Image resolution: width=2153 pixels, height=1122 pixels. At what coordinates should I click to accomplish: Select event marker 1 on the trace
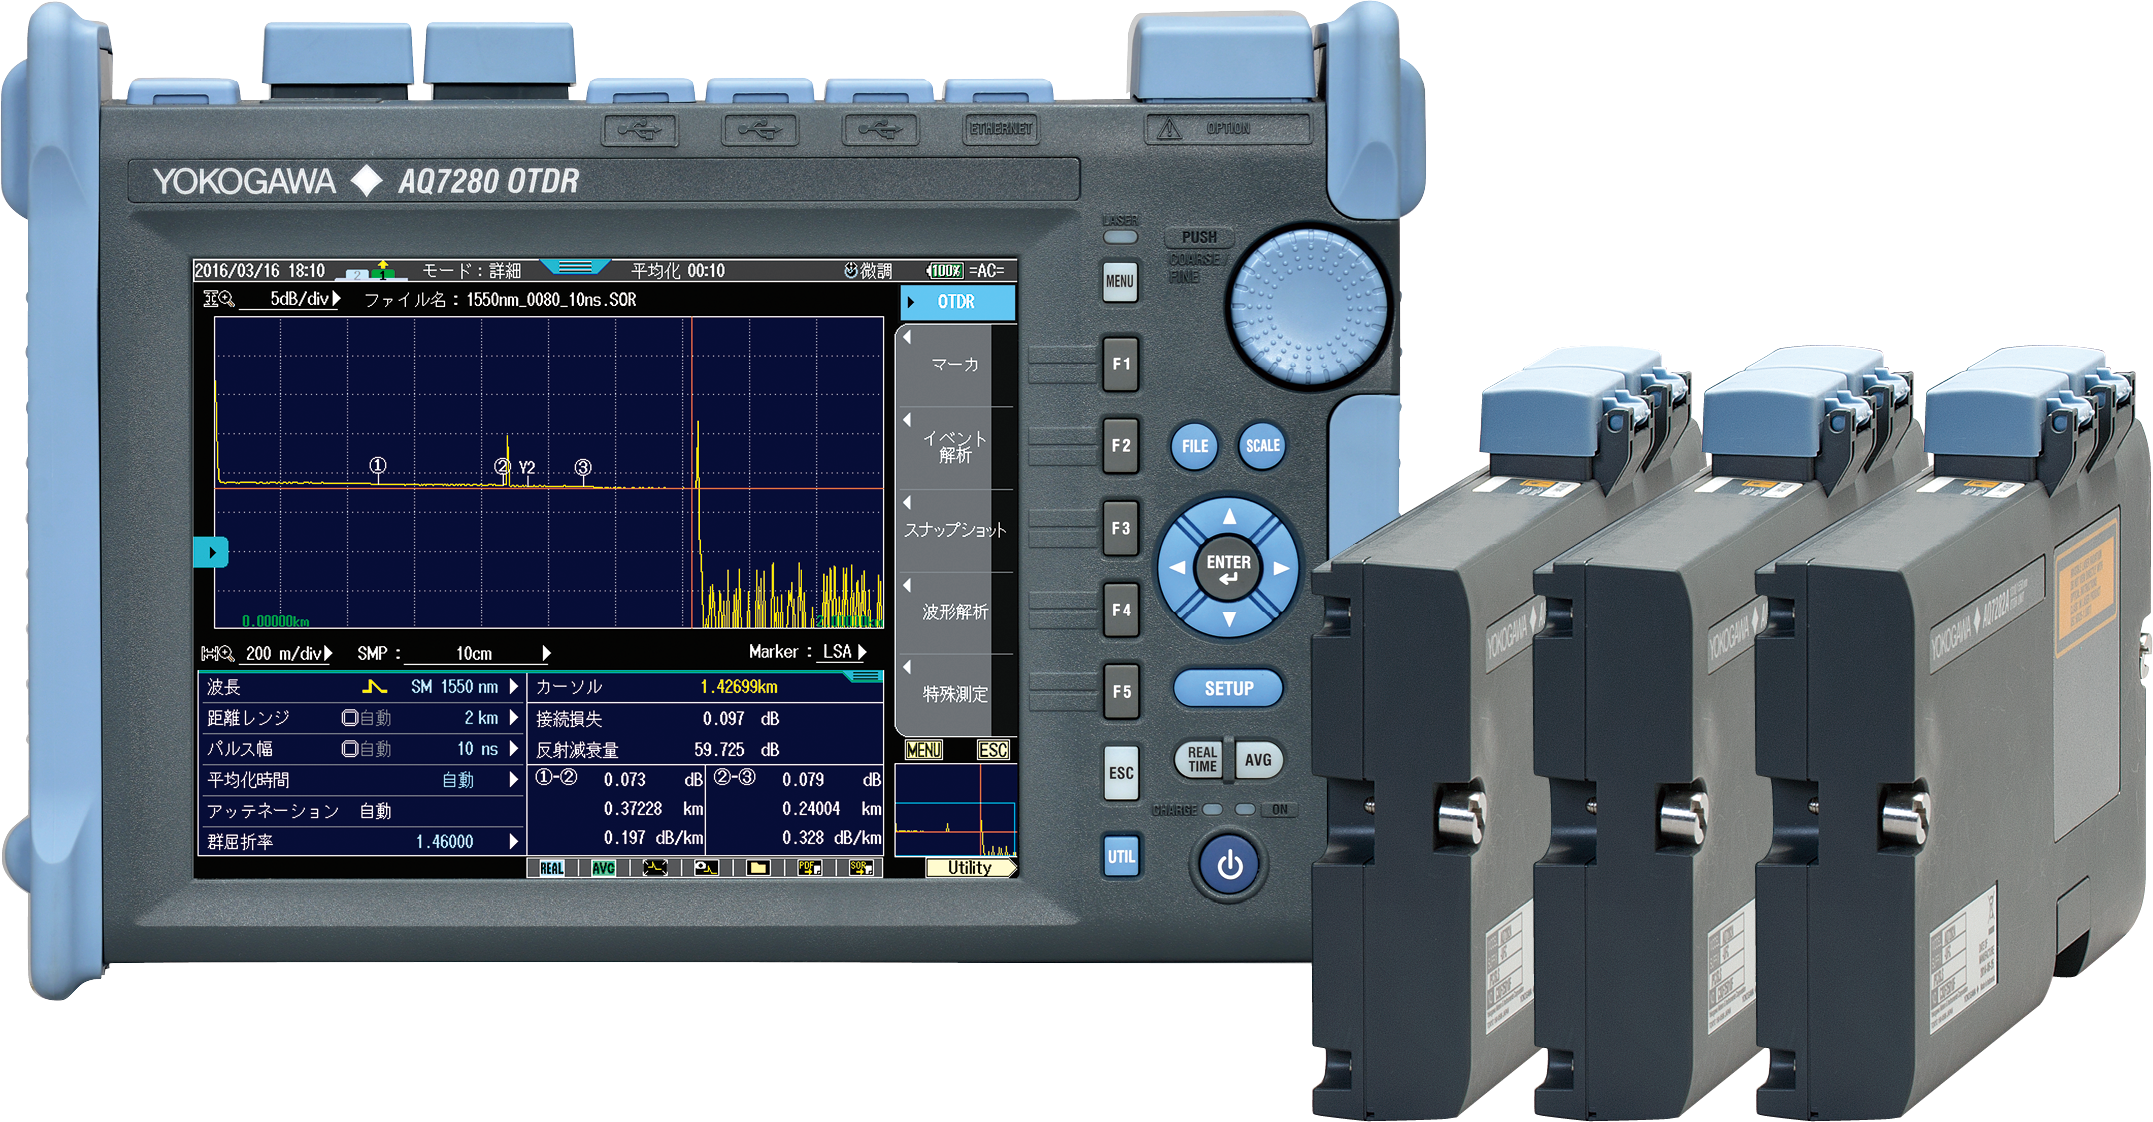tap(378, 466)
